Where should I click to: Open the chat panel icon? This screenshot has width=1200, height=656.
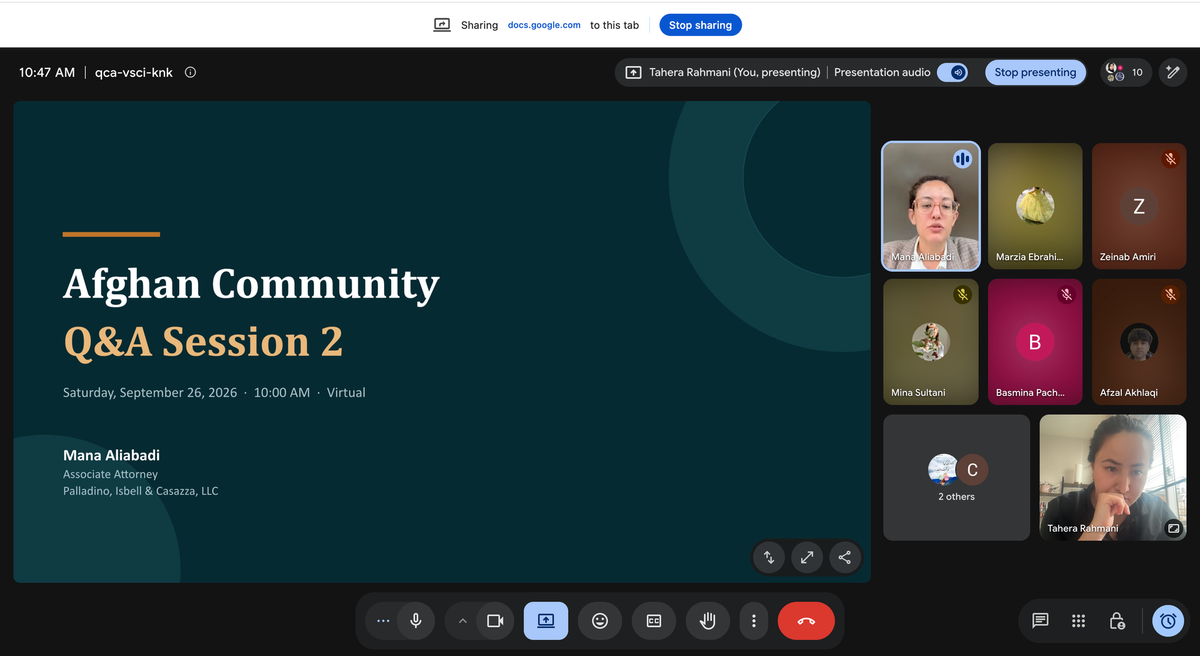(x=1040, y=621)
